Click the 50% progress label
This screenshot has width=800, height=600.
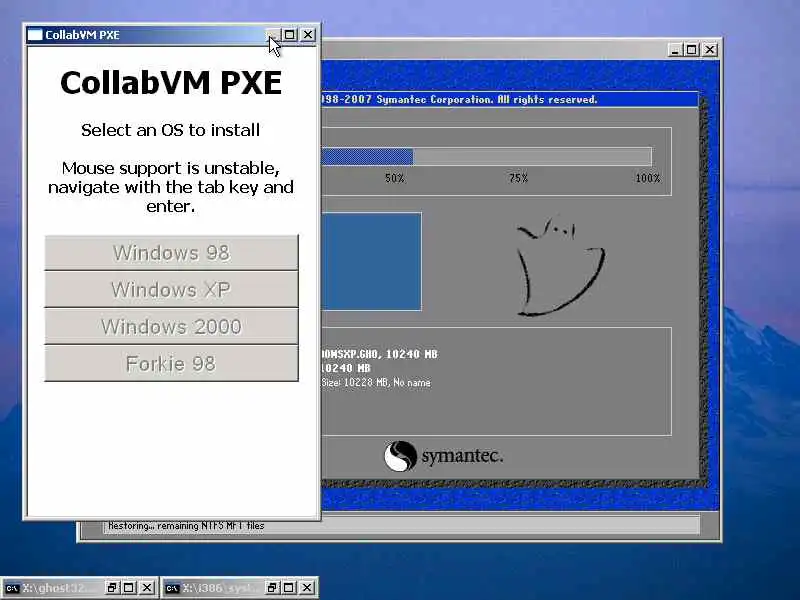pos(394,178)
